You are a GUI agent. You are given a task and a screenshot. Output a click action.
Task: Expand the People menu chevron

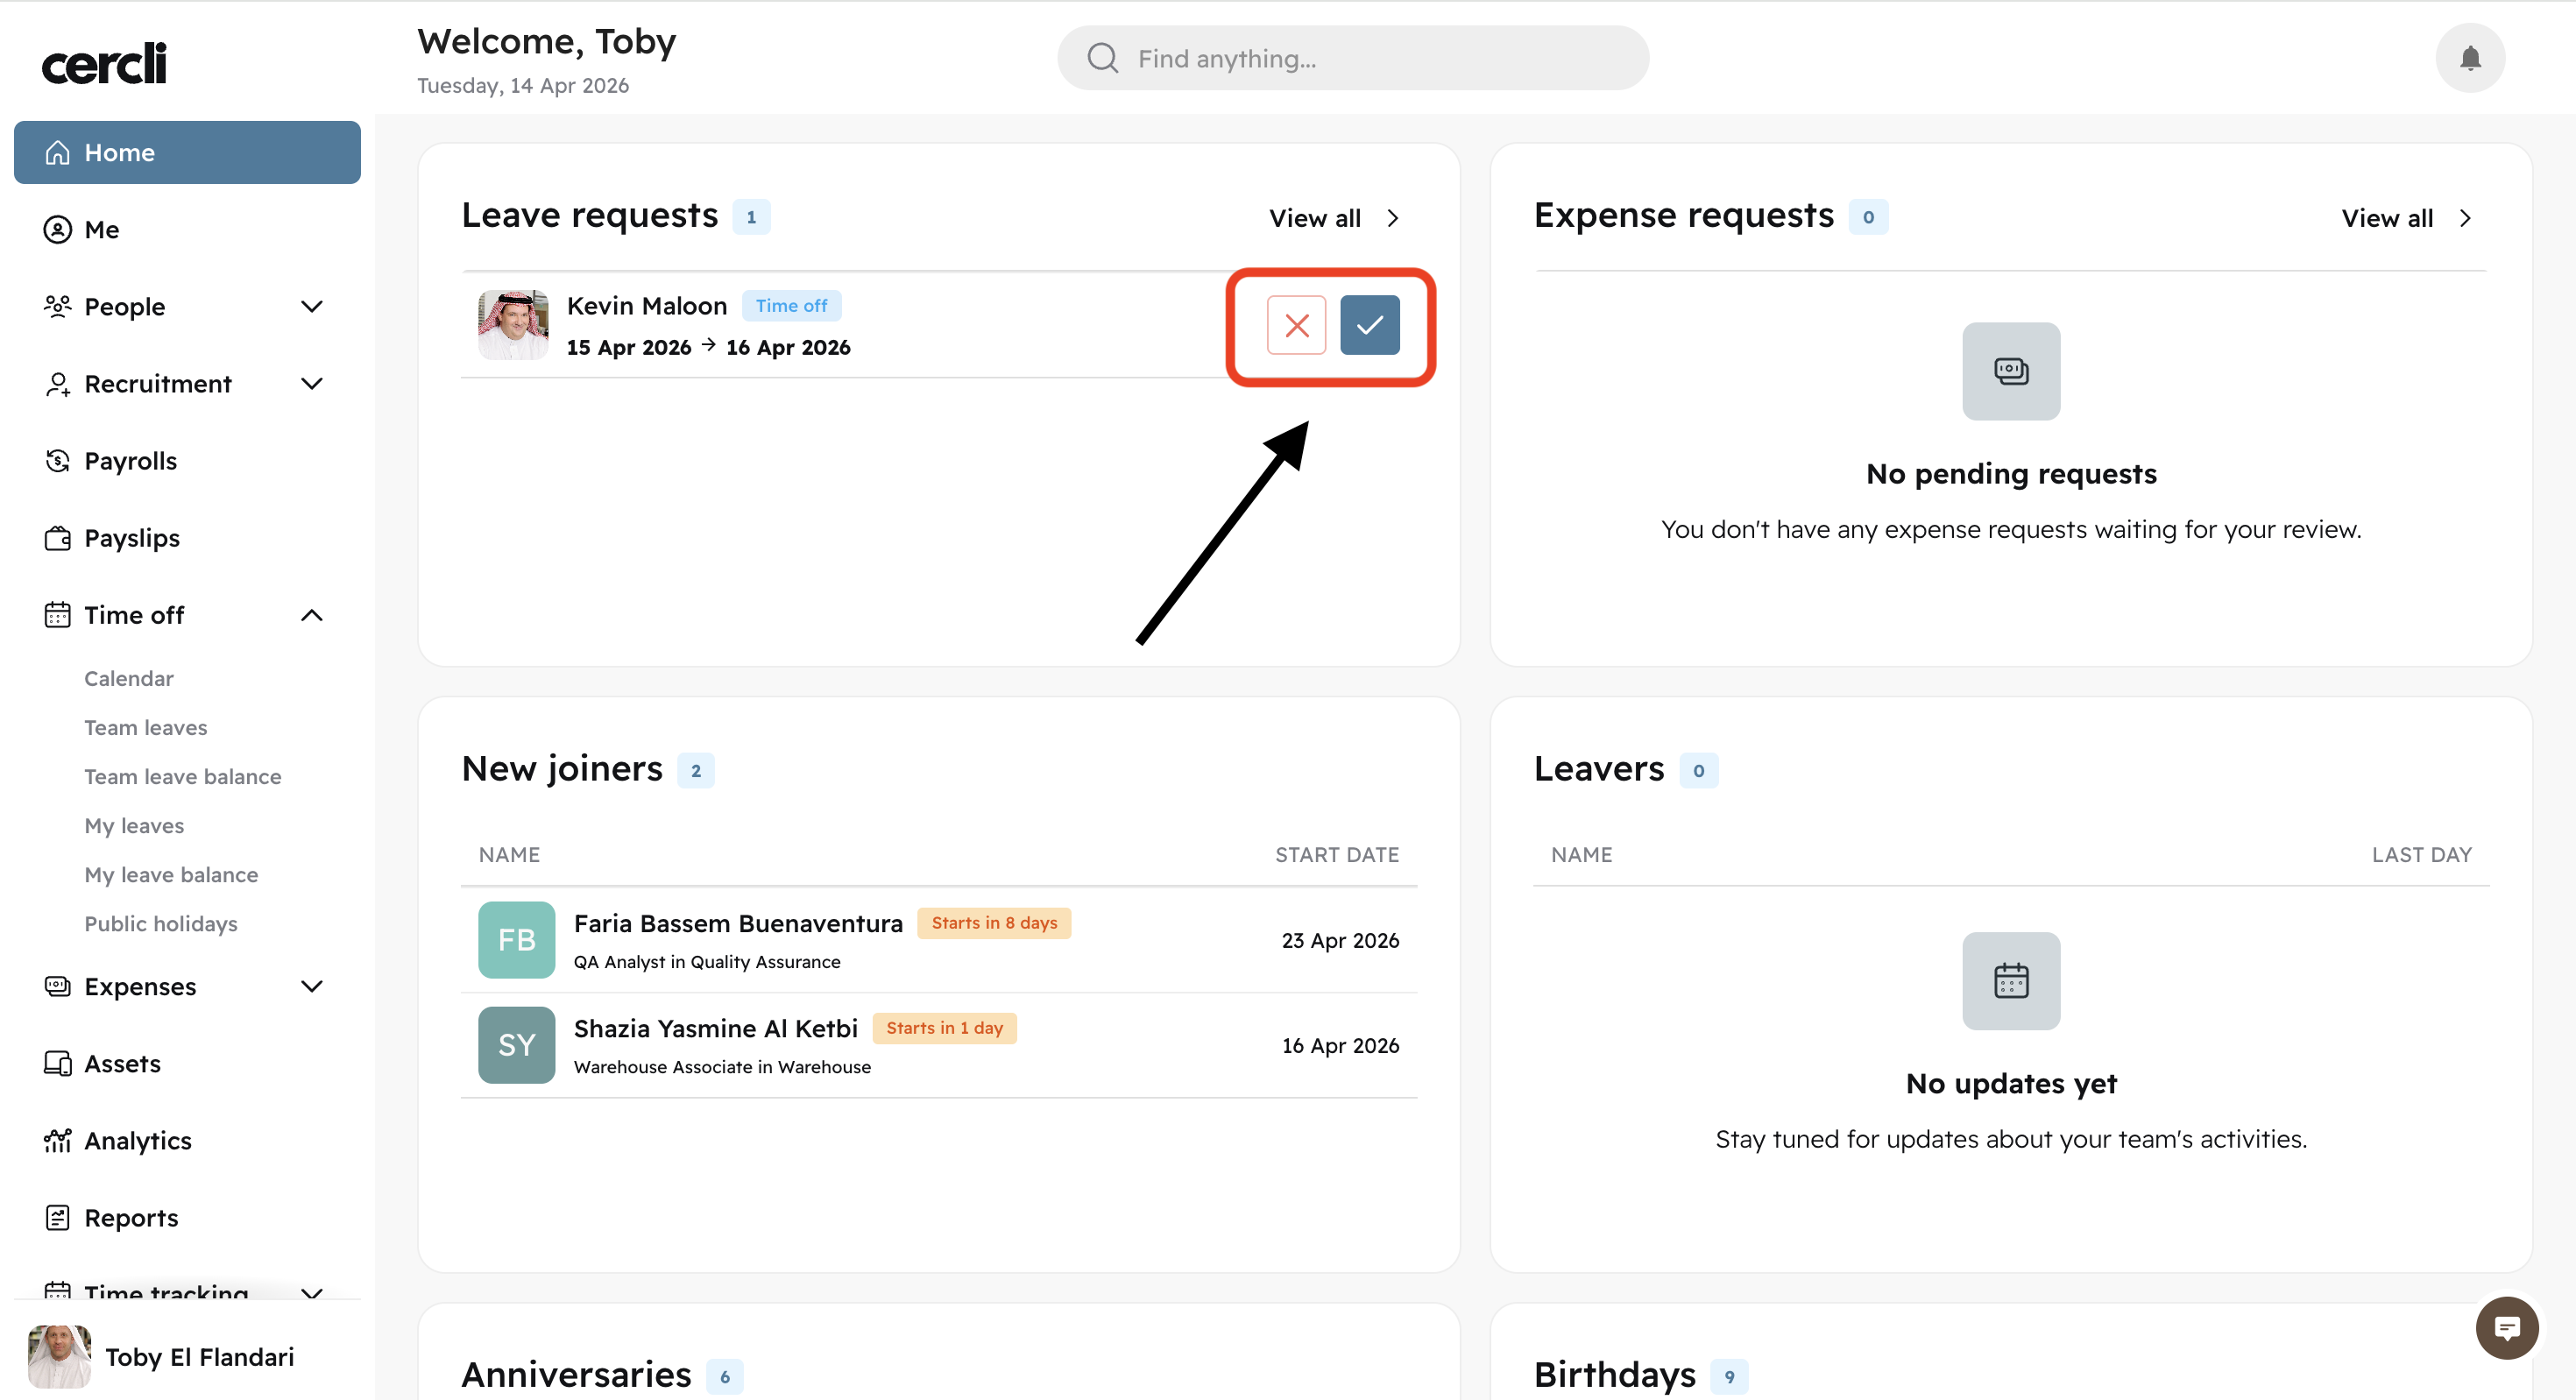312,307
